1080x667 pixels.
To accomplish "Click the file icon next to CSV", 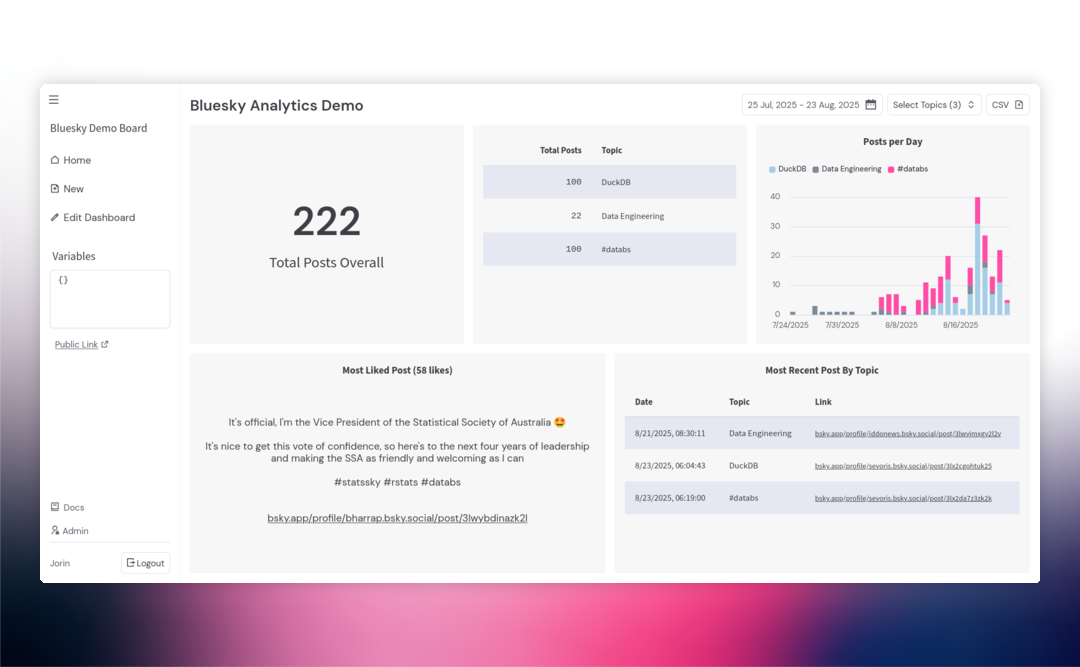I will tap(1021, 104).
